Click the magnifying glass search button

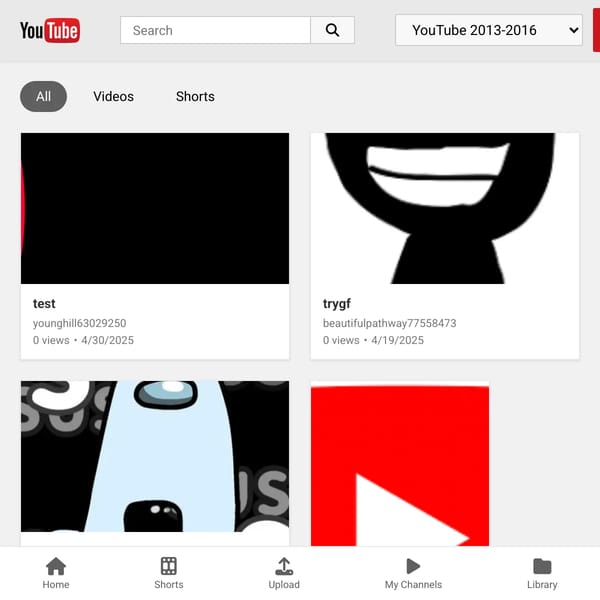tap(332, 30)
